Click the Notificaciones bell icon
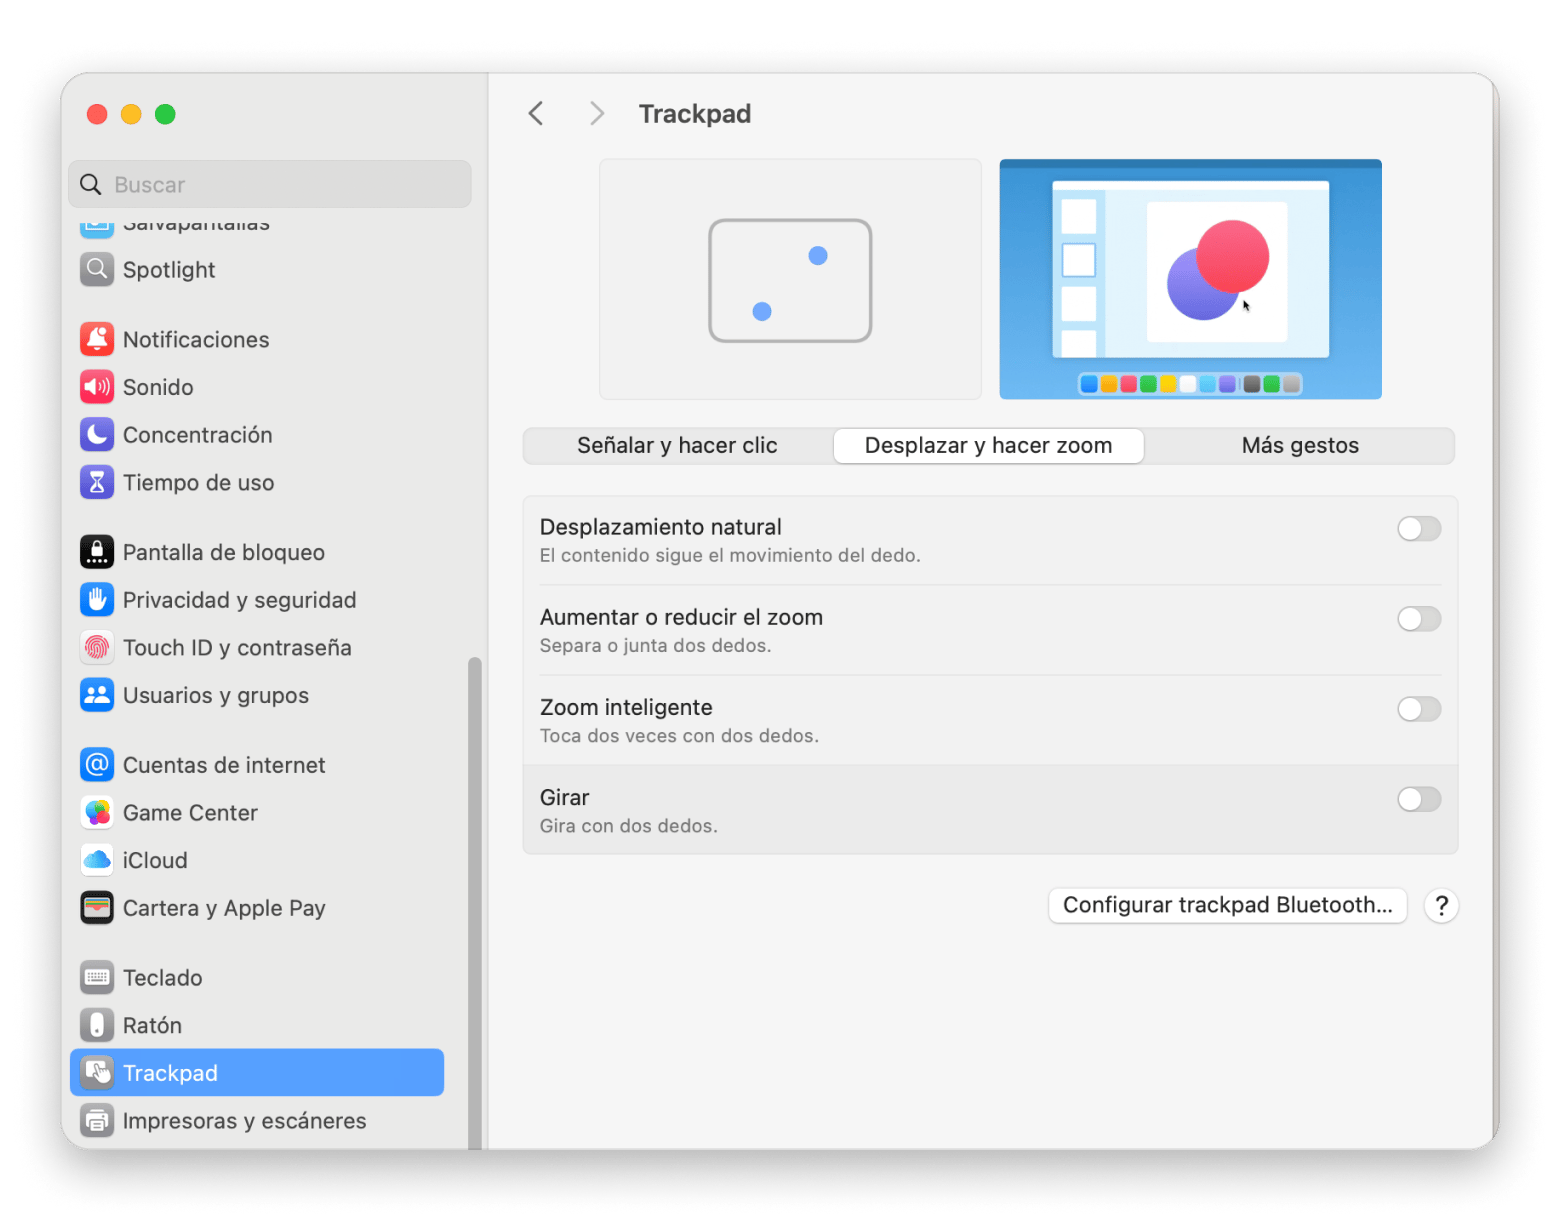Viewport: 1560px width, 1230px height. (x=97, y=339)
